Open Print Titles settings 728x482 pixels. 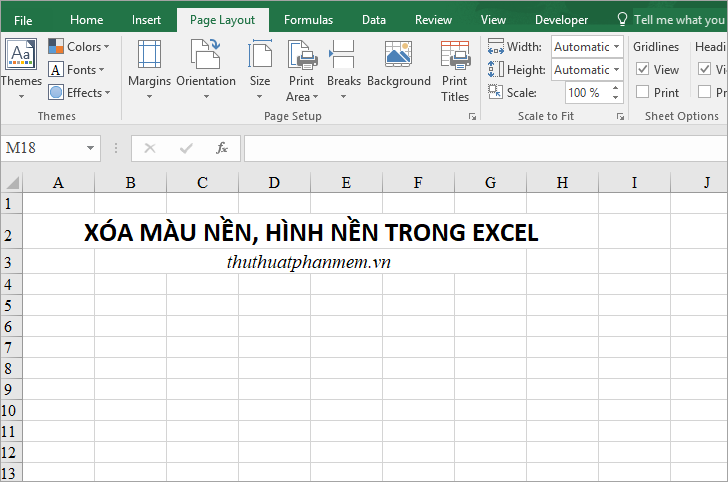point(455,70)
